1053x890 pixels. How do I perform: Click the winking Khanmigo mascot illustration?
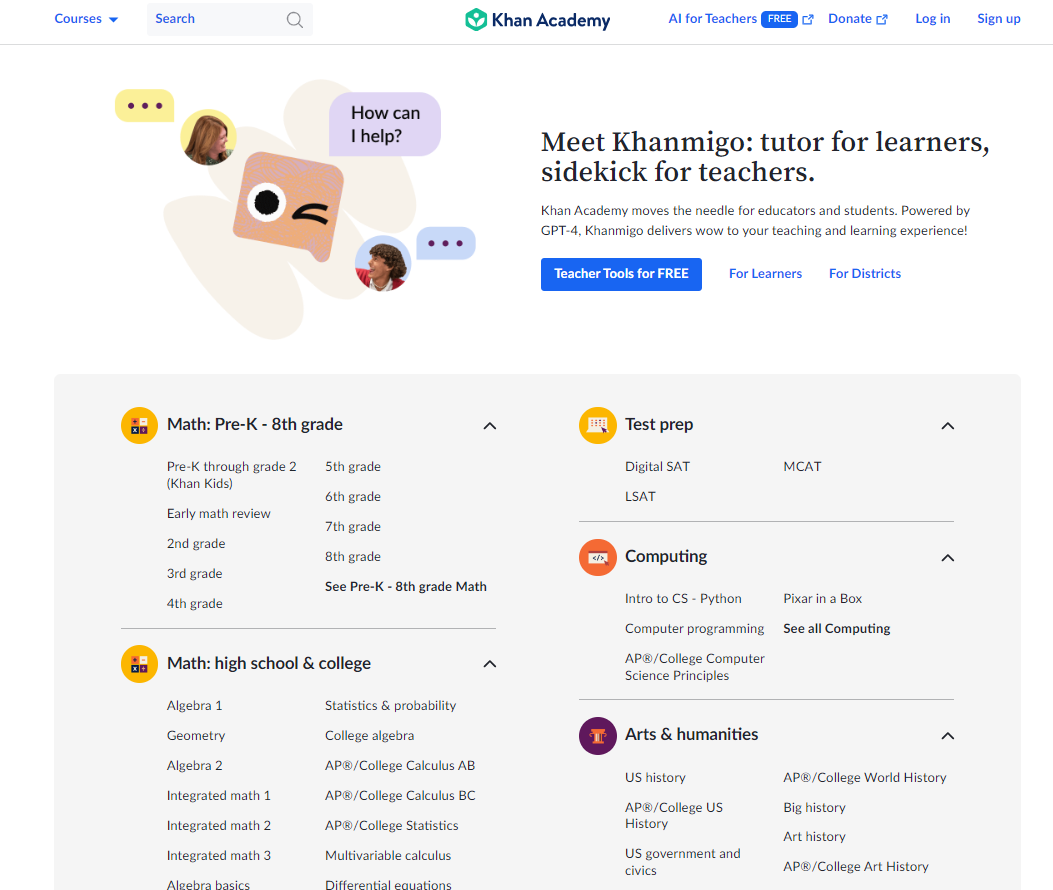[289, 206]
